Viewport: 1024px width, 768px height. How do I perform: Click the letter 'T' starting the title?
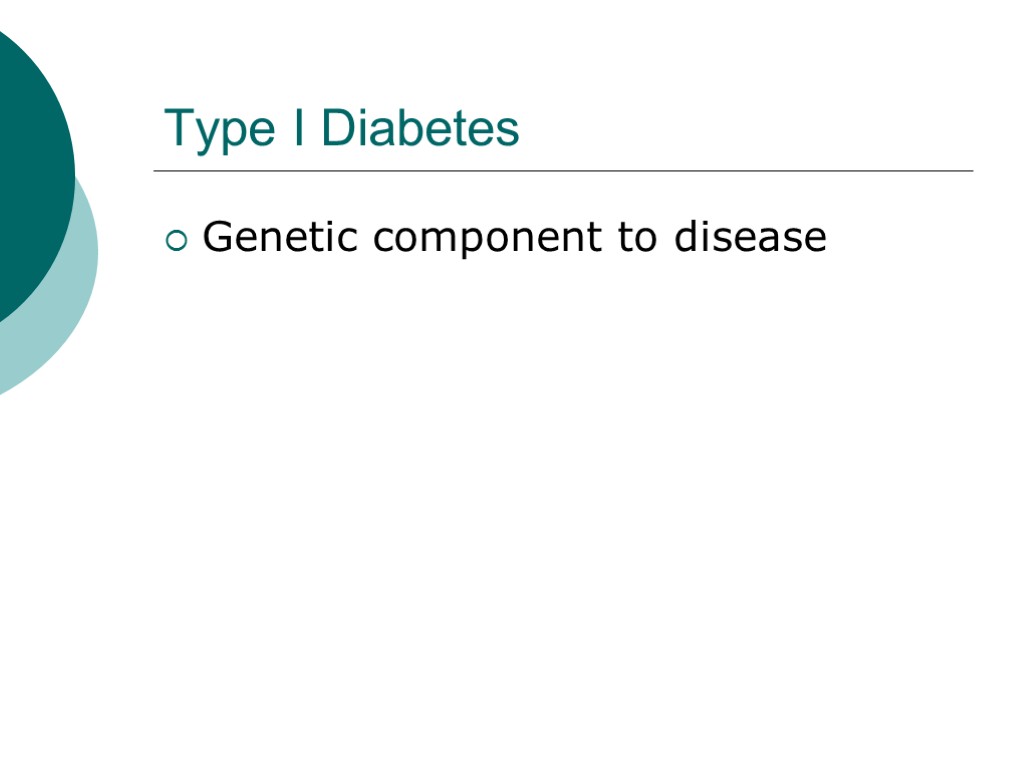click(x=179, y=129)
